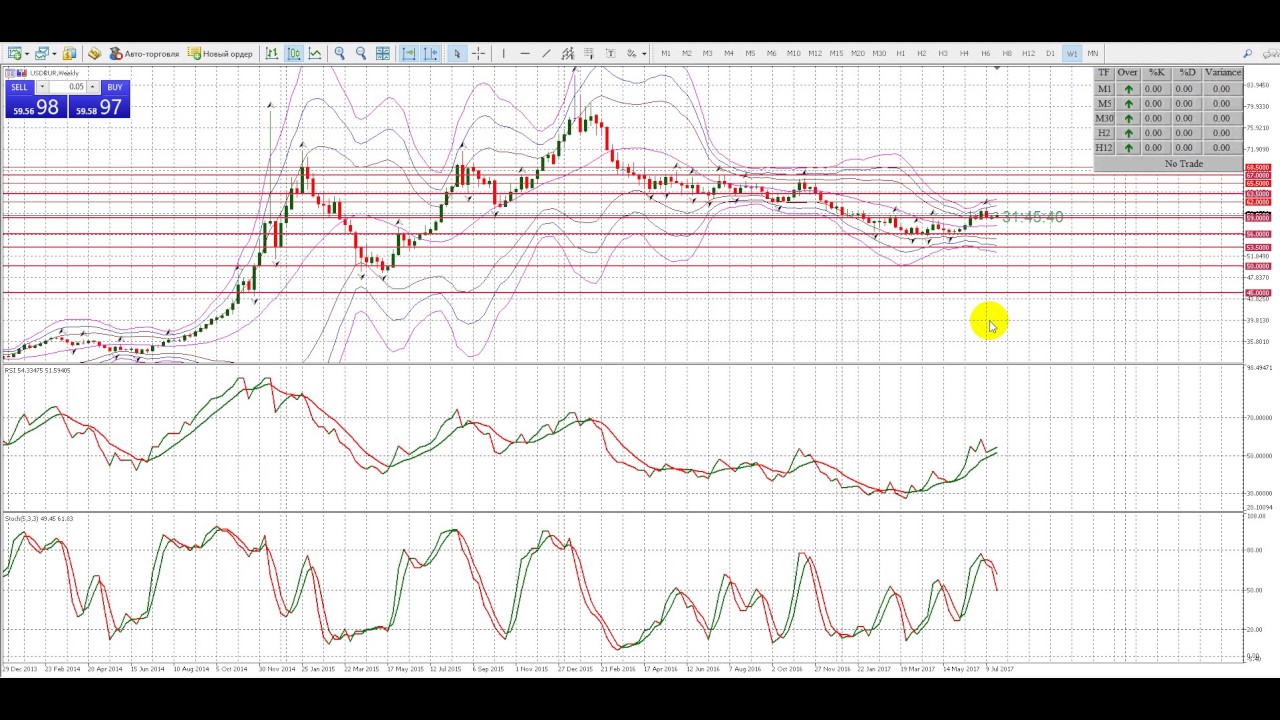Toggle the Авто-торговля auto-trading button
The width and height of the screenshot is (1280, 720).
coord(144,53)
